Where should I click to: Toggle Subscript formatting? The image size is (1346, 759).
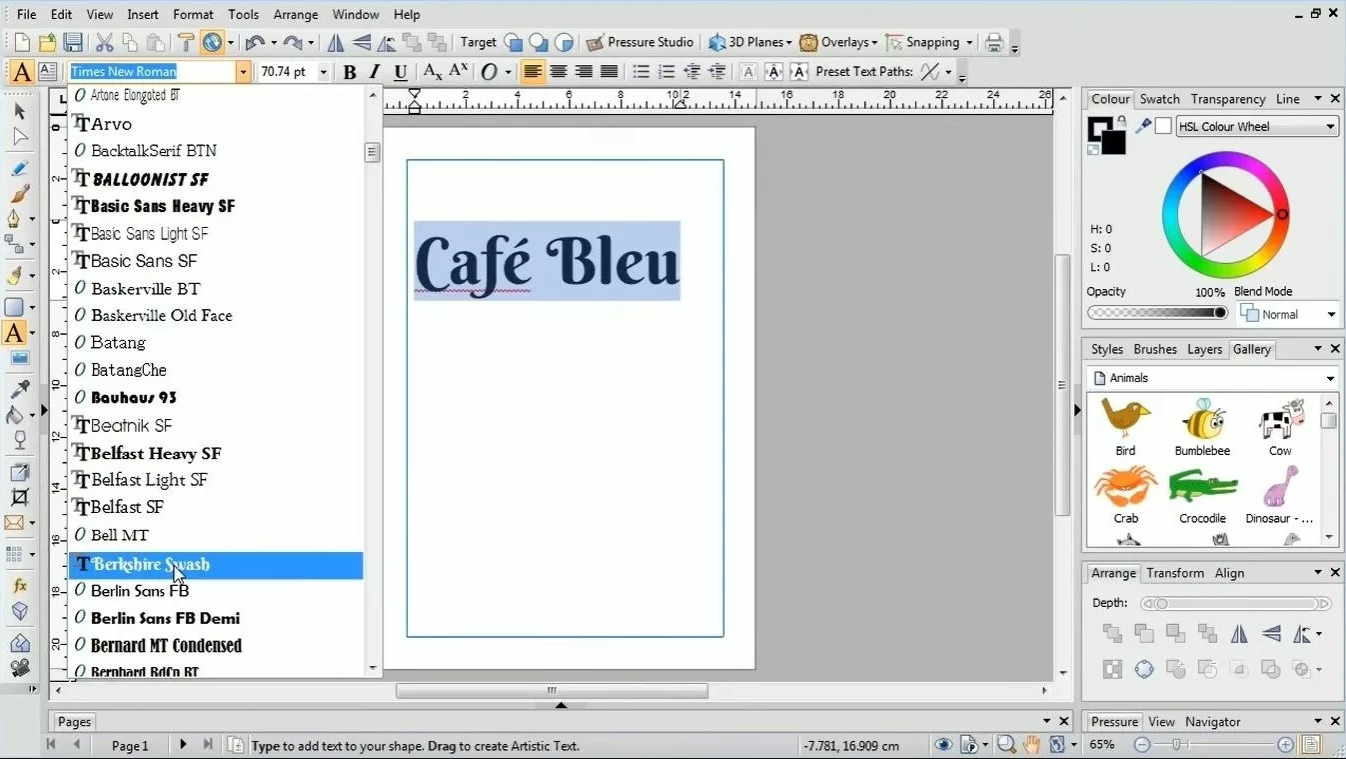(x=432, y=72)
